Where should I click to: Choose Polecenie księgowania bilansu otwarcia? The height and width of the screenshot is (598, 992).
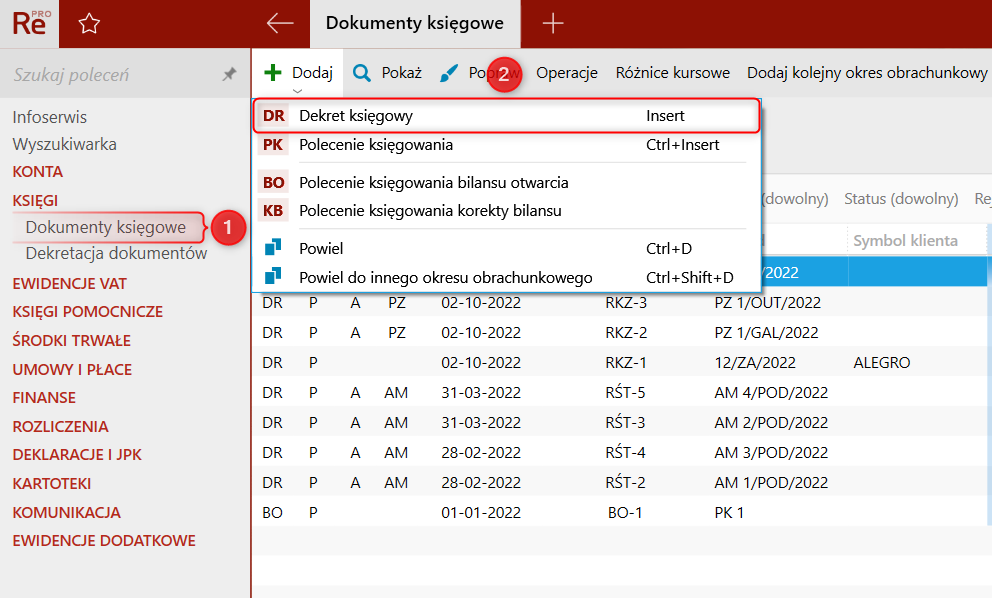(x=433, y=183)
